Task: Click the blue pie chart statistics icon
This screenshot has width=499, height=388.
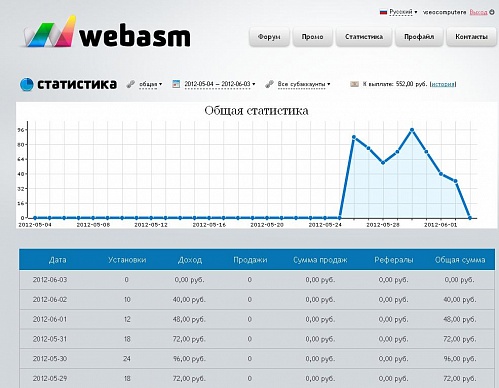Action: (27, 84)
